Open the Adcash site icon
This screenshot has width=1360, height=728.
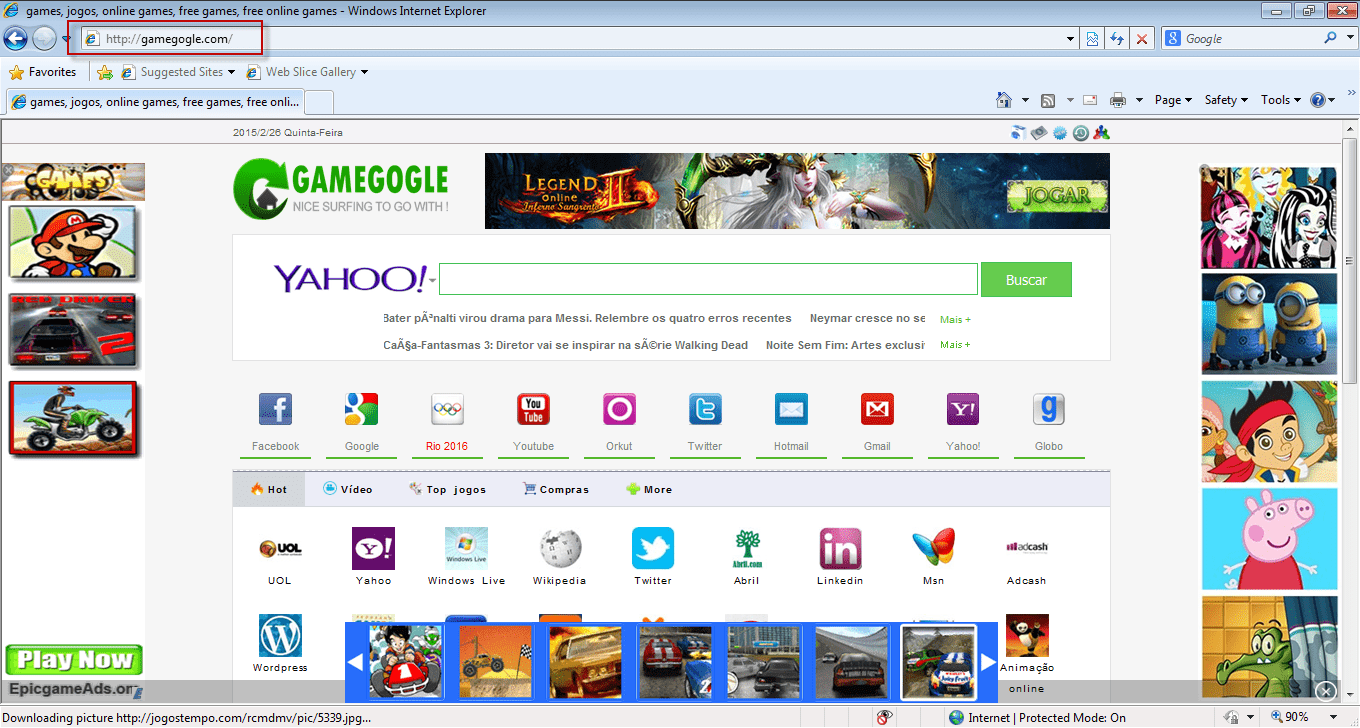coord(1026,548)
